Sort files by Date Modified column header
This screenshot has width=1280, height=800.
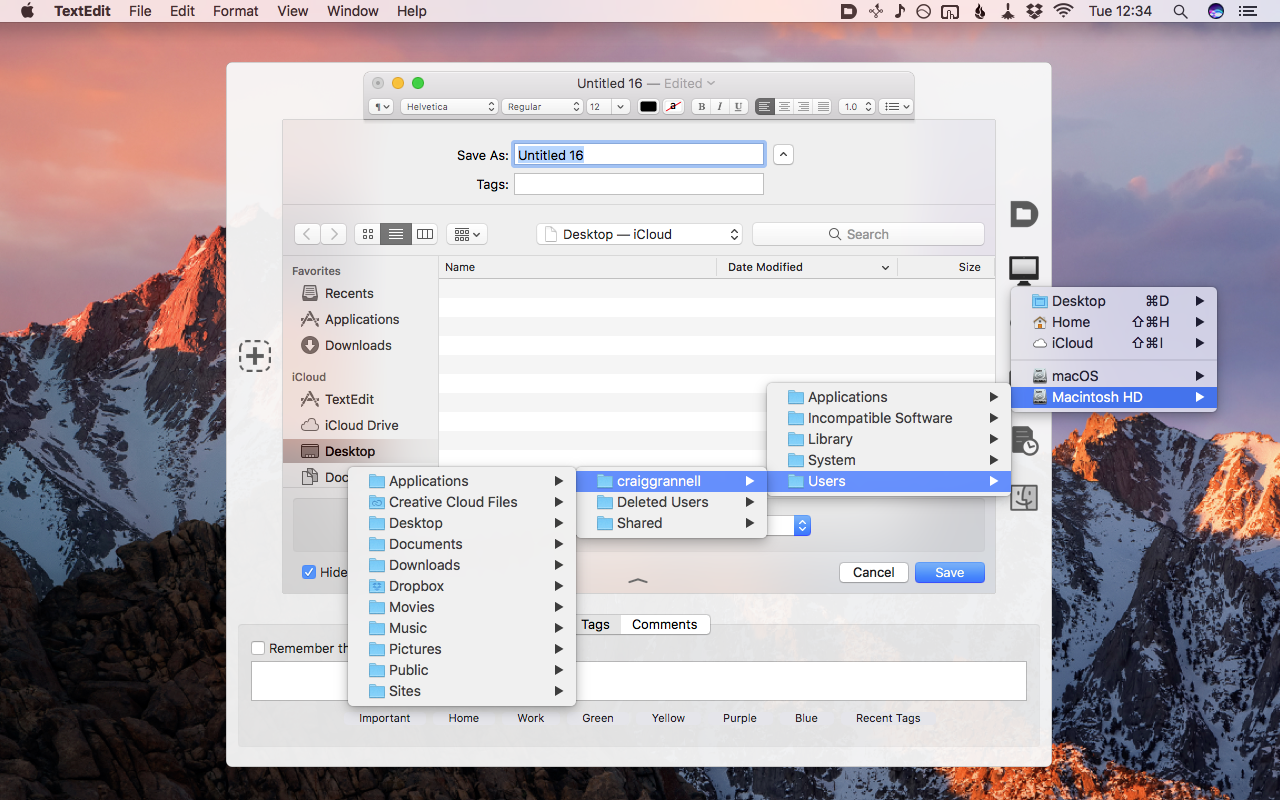807,267
